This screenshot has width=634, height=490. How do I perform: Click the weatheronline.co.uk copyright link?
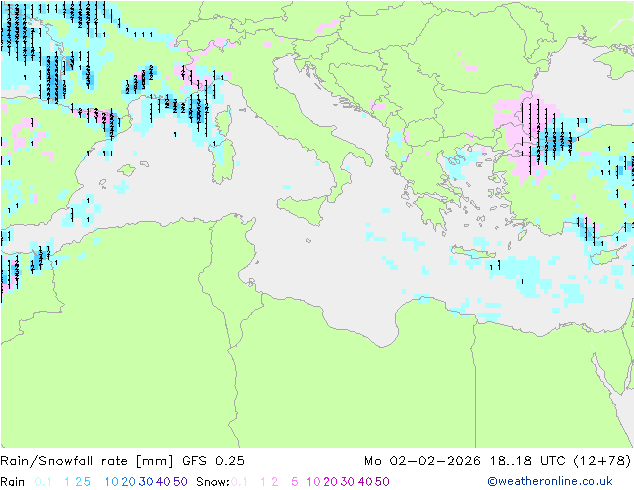pos(550,481)
